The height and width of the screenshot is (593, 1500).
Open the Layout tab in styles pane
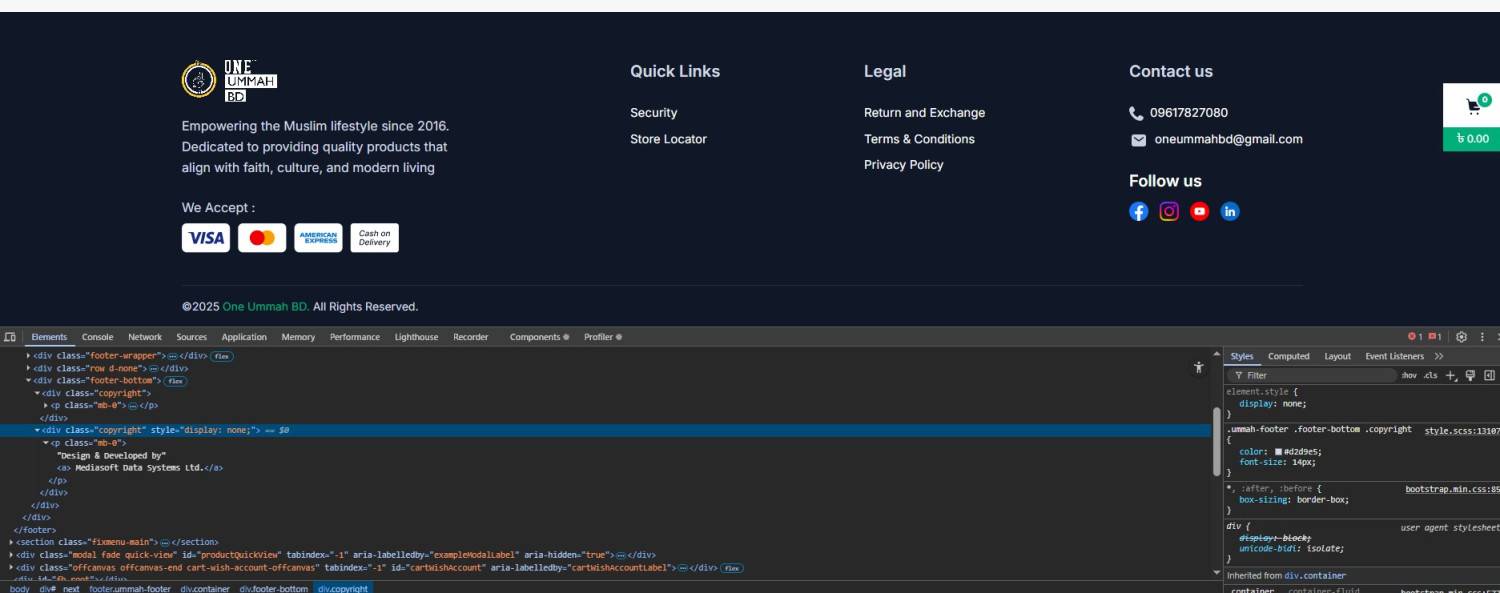1338,356
